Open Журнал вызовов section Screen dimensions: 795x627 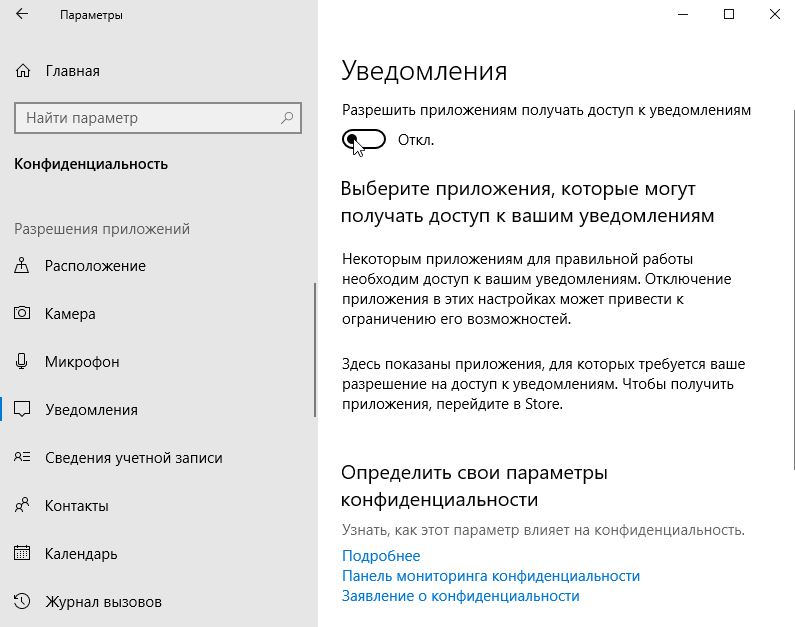coord(103,602)
